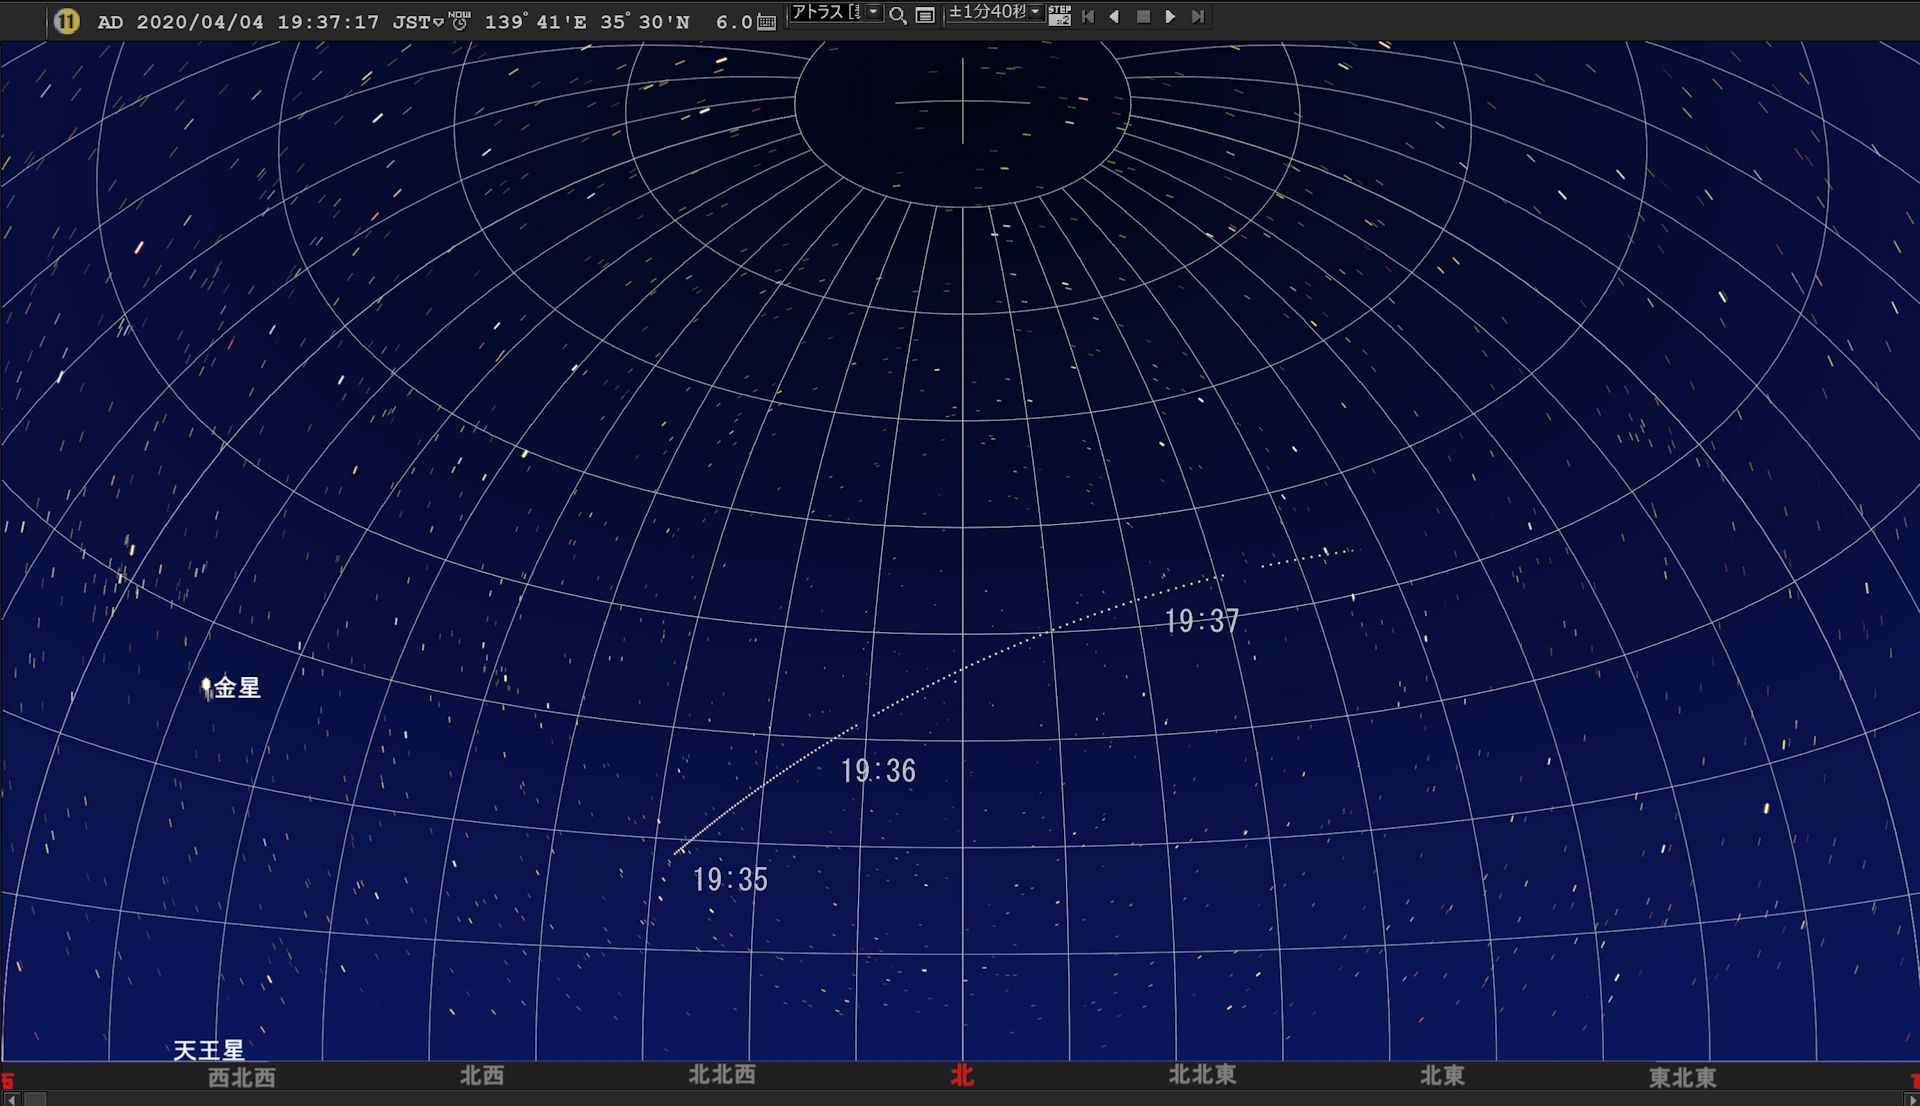Skip to the last time step

pyautogui.click(x=1197, y=16)
